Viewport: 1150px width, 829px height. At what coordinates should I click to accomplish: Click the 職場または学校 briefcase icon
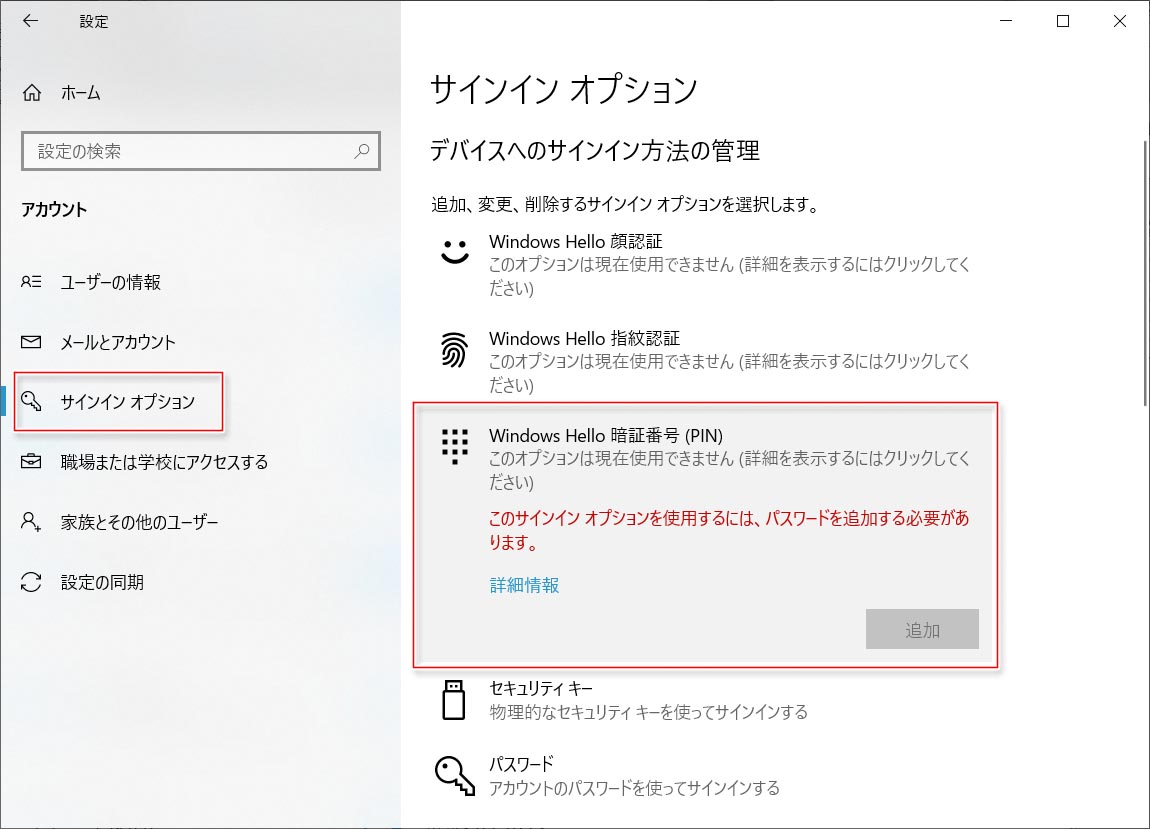[x=31, y=461]
